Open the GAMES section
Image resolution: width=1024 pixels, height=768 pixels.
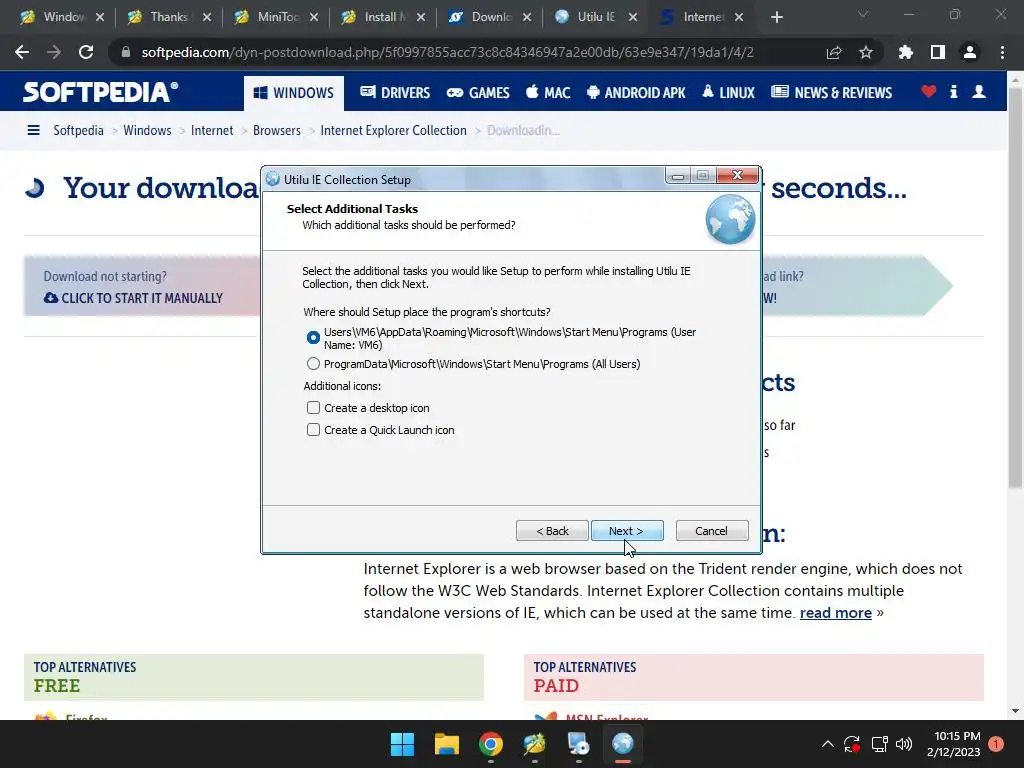coord(478,93)
